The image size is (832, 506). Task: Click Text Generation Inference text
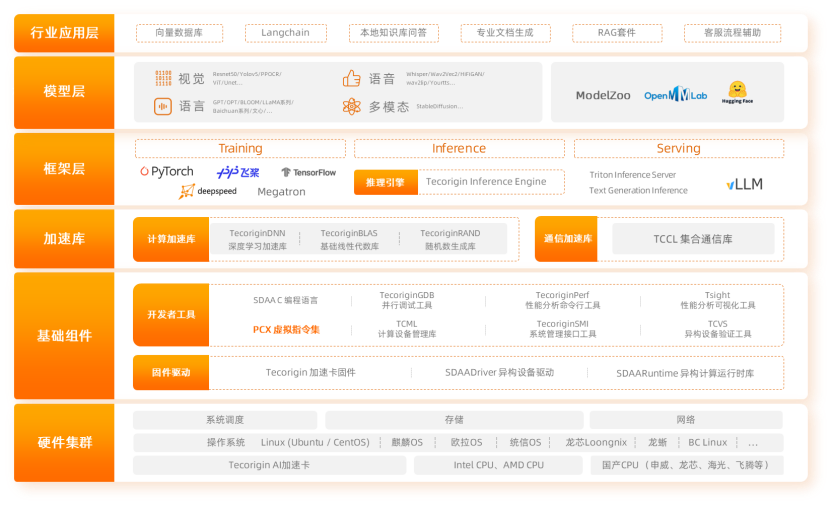(x=638, y=190)
